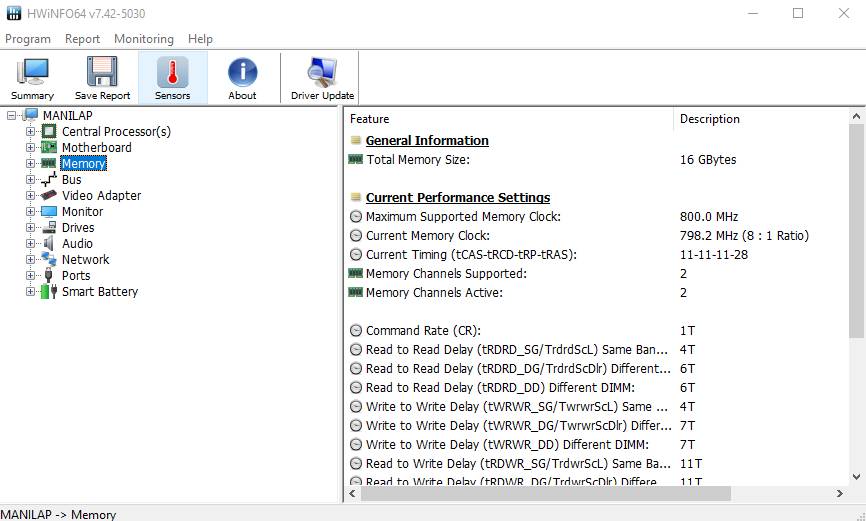This screenshot has width=866, height=521.
Task: Click the HWiNFO64 title bar app icon
Action: (14, 13)
